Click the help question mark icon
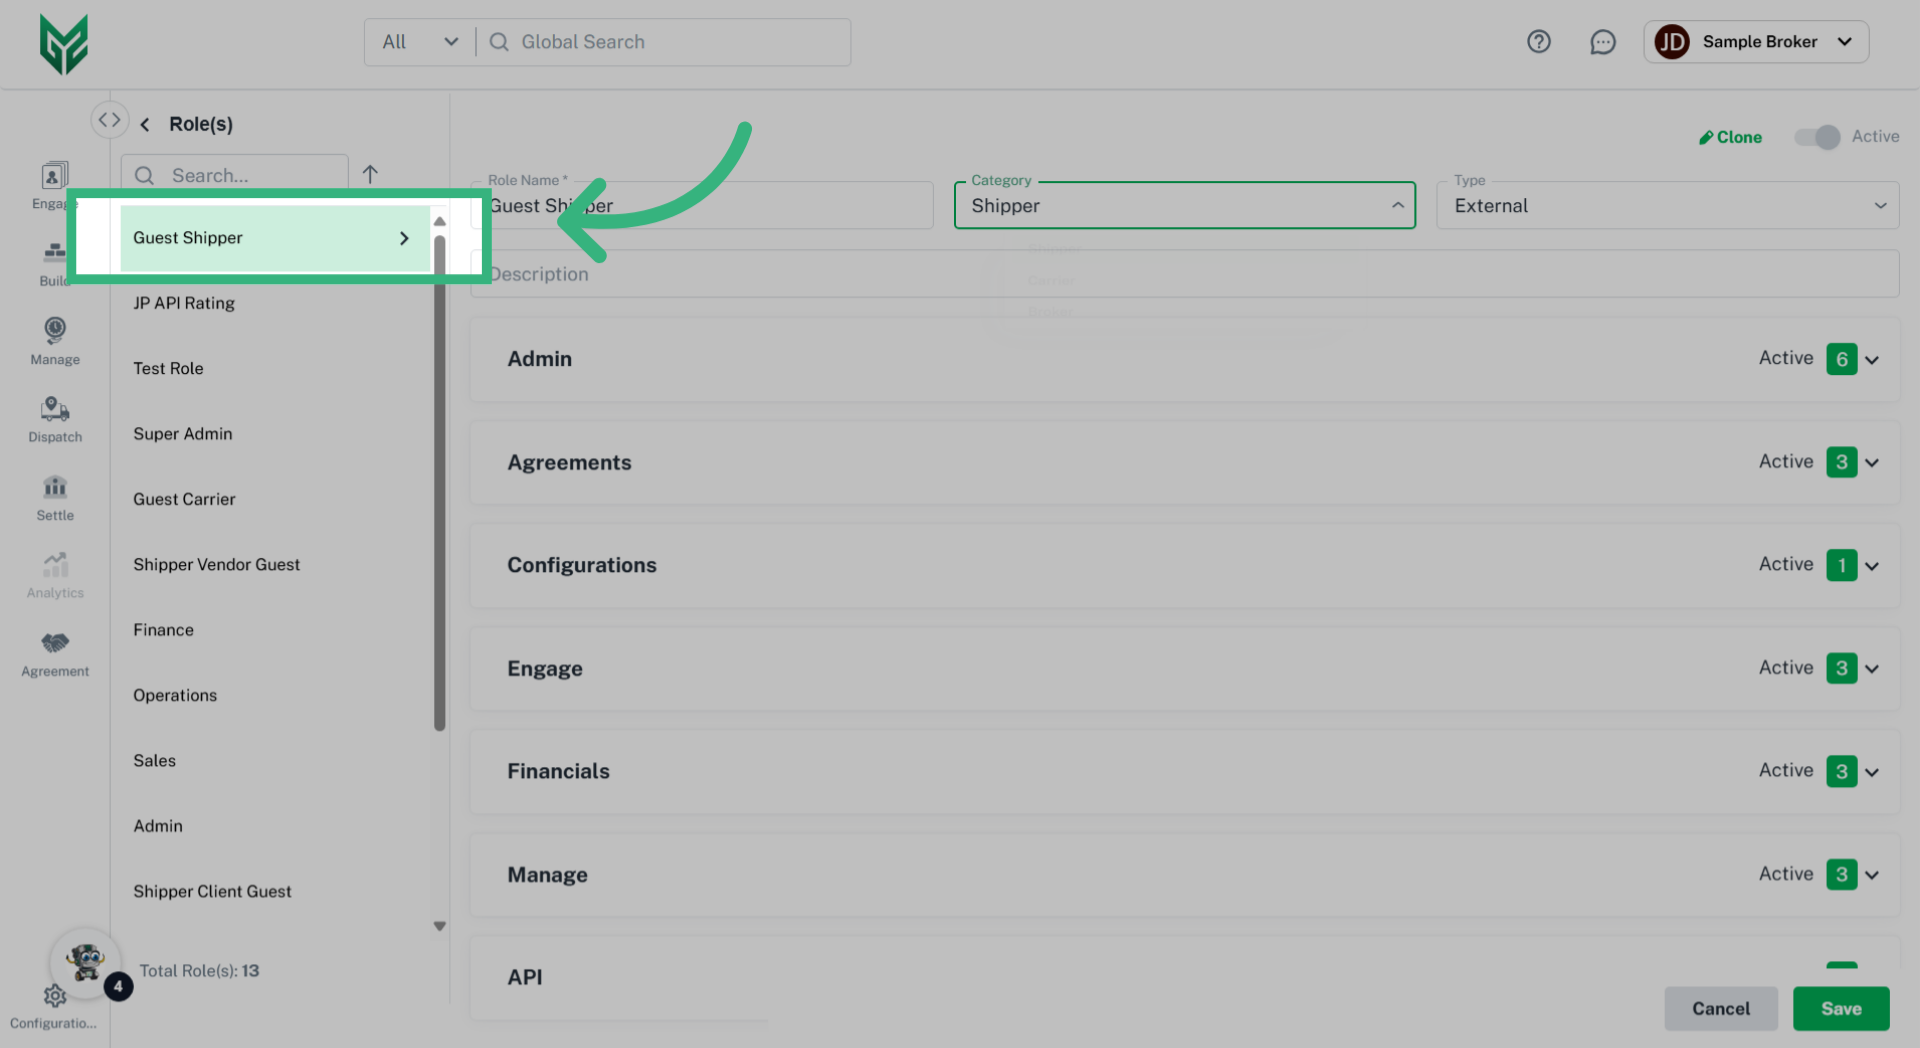The image size is (1920, 1048). pyautogui.click(x=1538, y=42)
